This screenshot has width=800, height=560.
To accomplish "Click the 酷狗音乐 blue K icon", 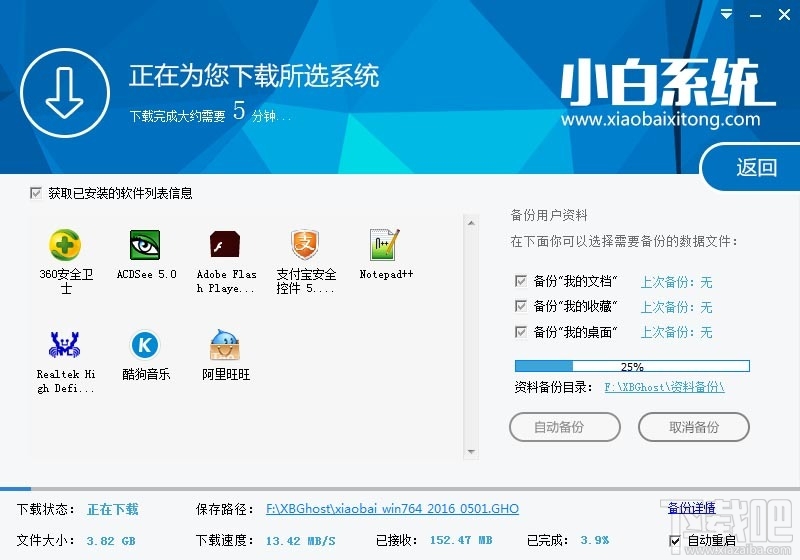I will point(145,345).
